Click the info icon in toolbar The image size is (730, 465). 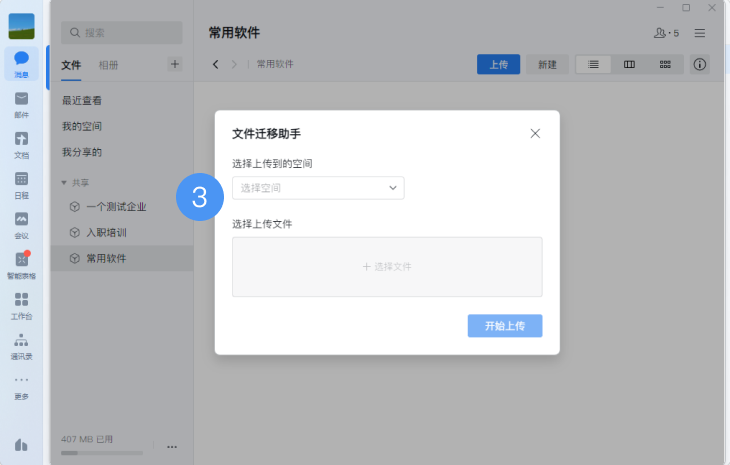point(700,64)
